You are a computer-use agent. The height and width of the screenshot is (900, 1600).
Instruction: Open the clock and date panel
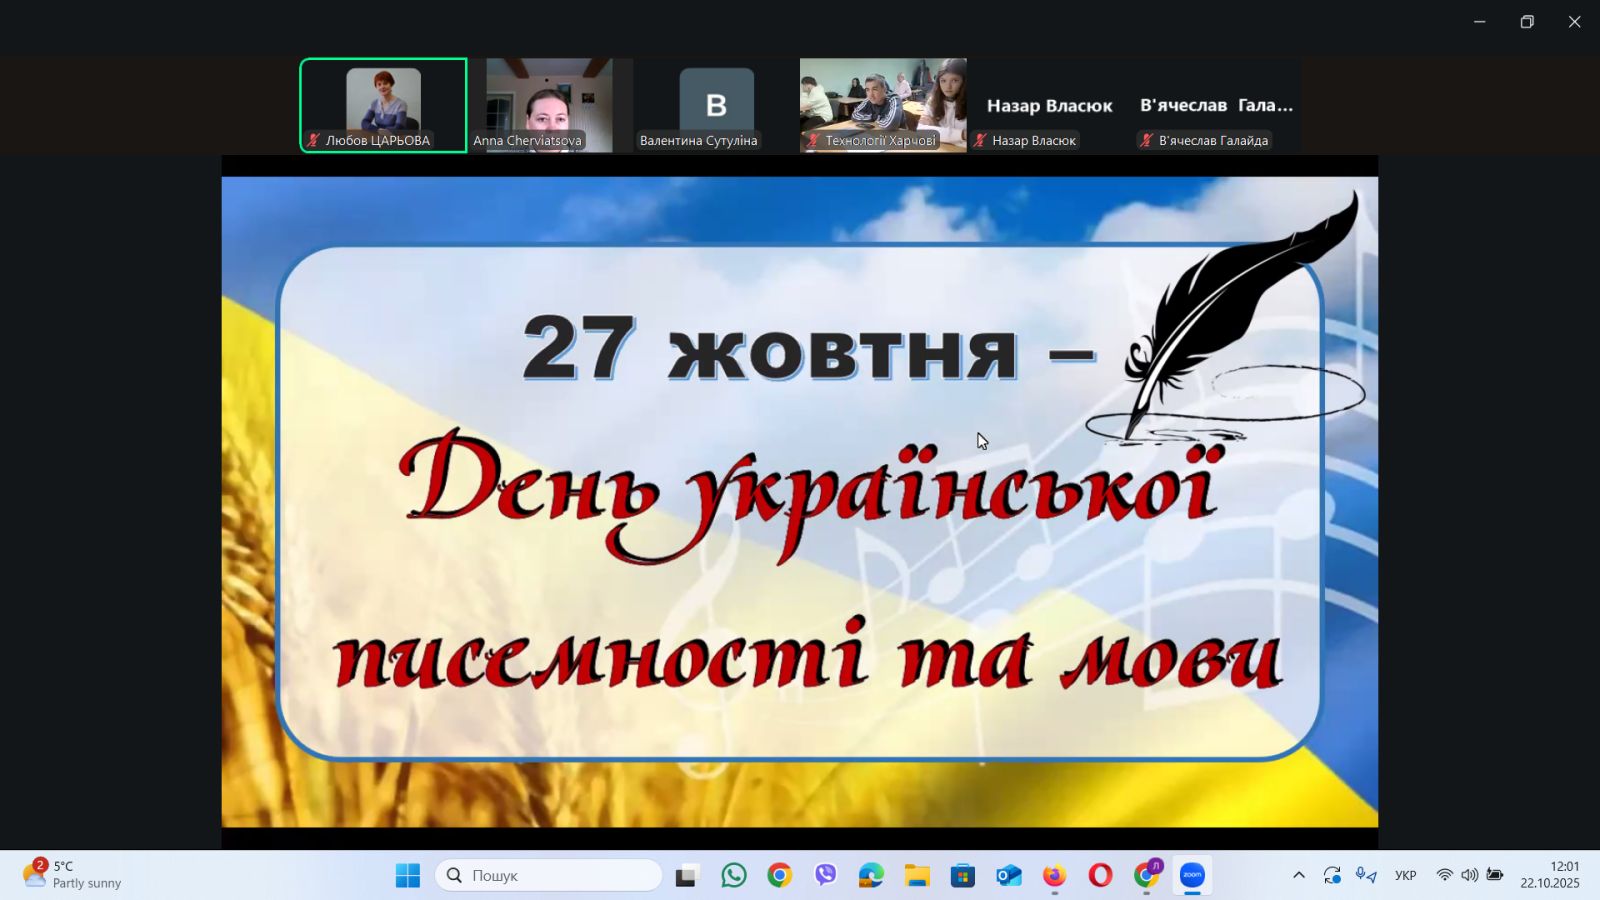click(x=1550, y=875)
